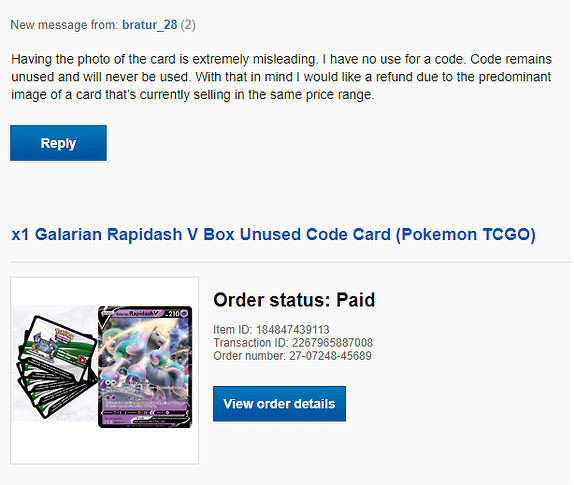Screen dimensions: 574x485
Task: Open the Galarian Rapidash V card image
Action: (x=145, y=367)
